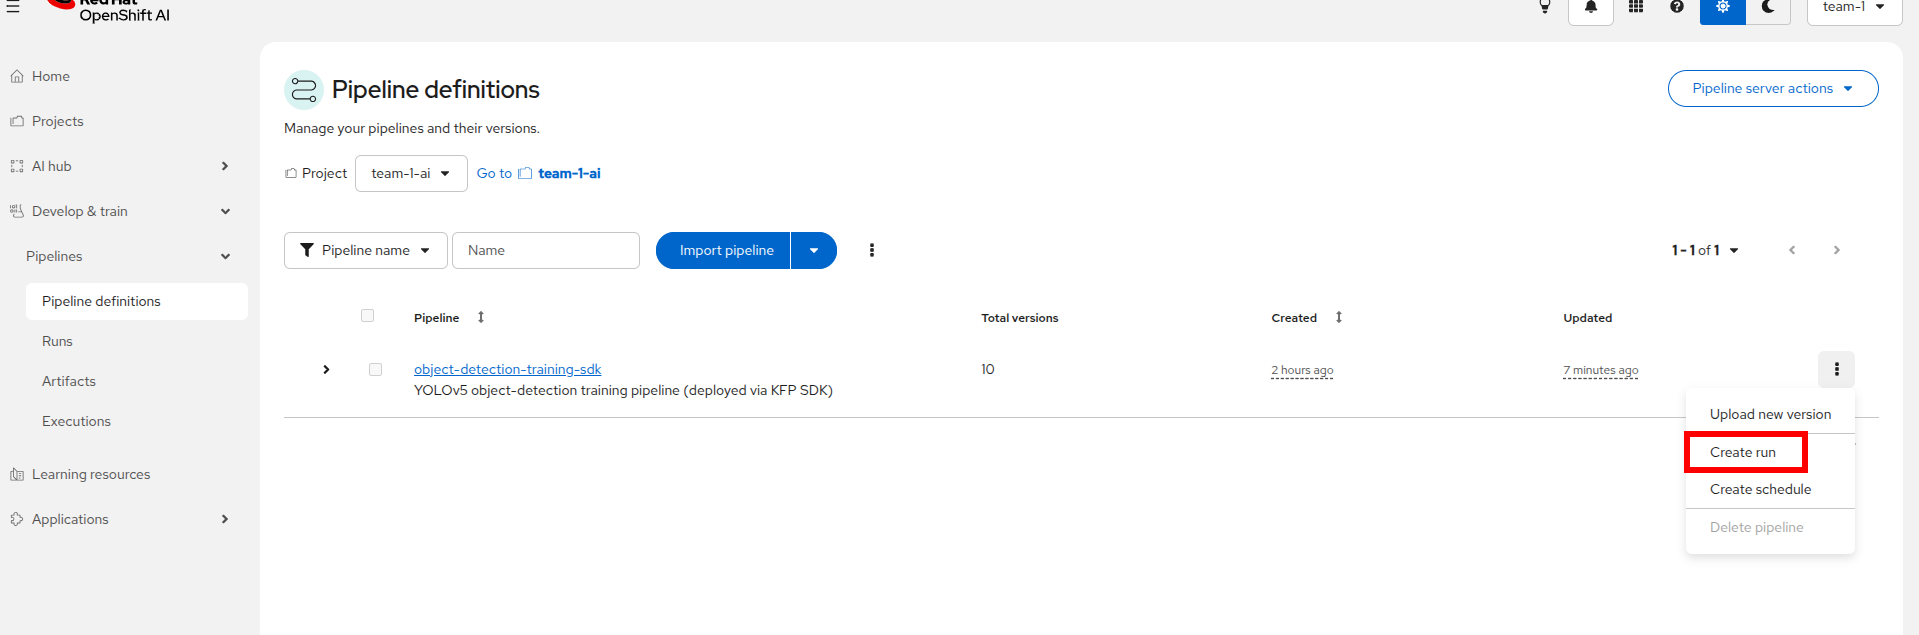Open object-detection-training-sdk pipeline link
Viewport: 1919px width, 635px height.
(507, 369)
